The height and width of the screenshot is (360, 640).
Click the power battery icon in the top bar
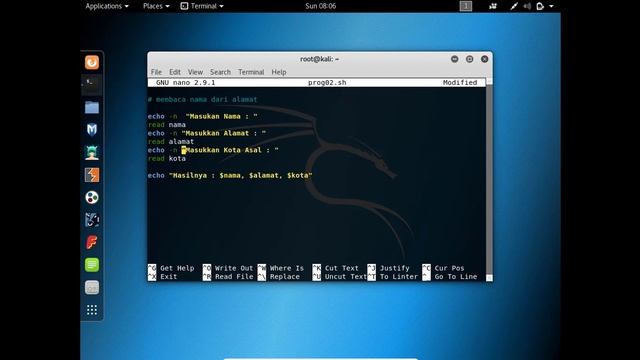click(x=540, y=6)
